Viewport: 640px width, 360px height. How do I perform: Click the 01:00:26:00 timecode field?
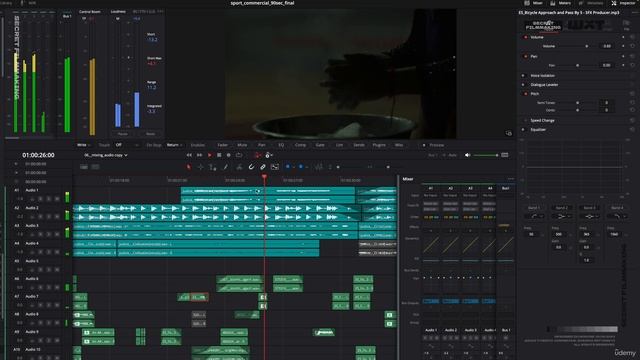click(x=38, y=155)
